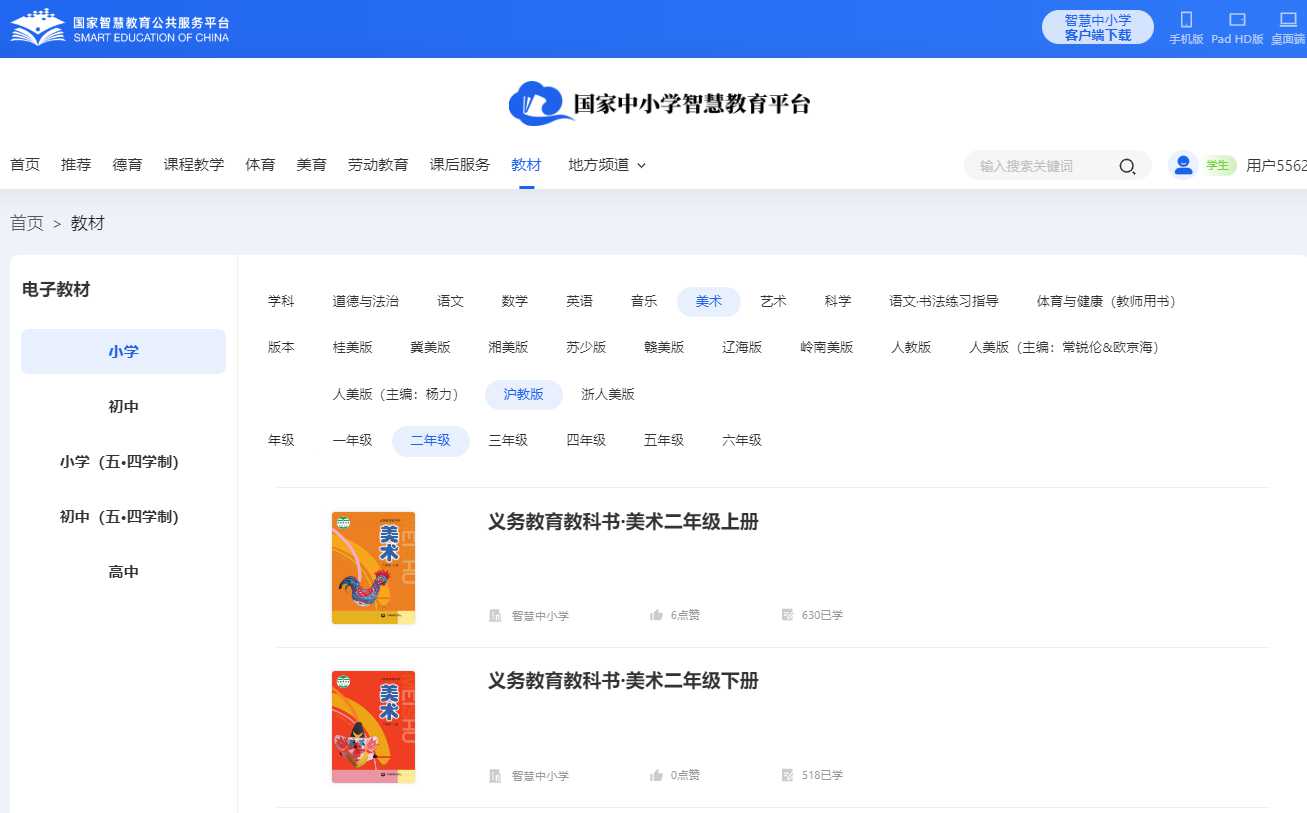Choose subject 音乐
1307x813 pixels.
(644, 301)
